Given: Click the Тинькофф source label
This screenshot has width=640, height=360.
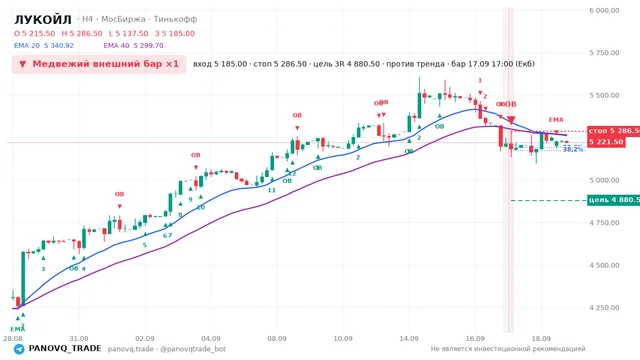Looking at the screenshot, I should (x=175, y=19).
